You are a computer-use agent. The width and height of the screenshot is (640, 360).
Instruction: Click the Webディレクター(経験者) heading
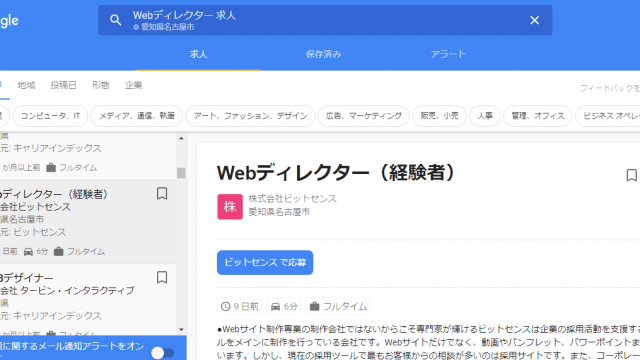point(336,173)
